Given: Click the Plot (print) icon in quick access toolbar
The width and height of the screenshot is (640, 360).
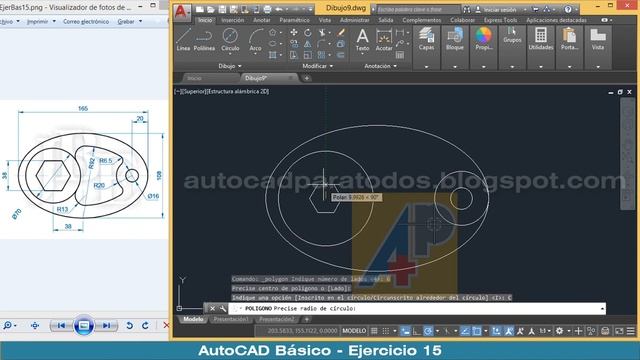Looking at the screenshot, I should 267,9.
